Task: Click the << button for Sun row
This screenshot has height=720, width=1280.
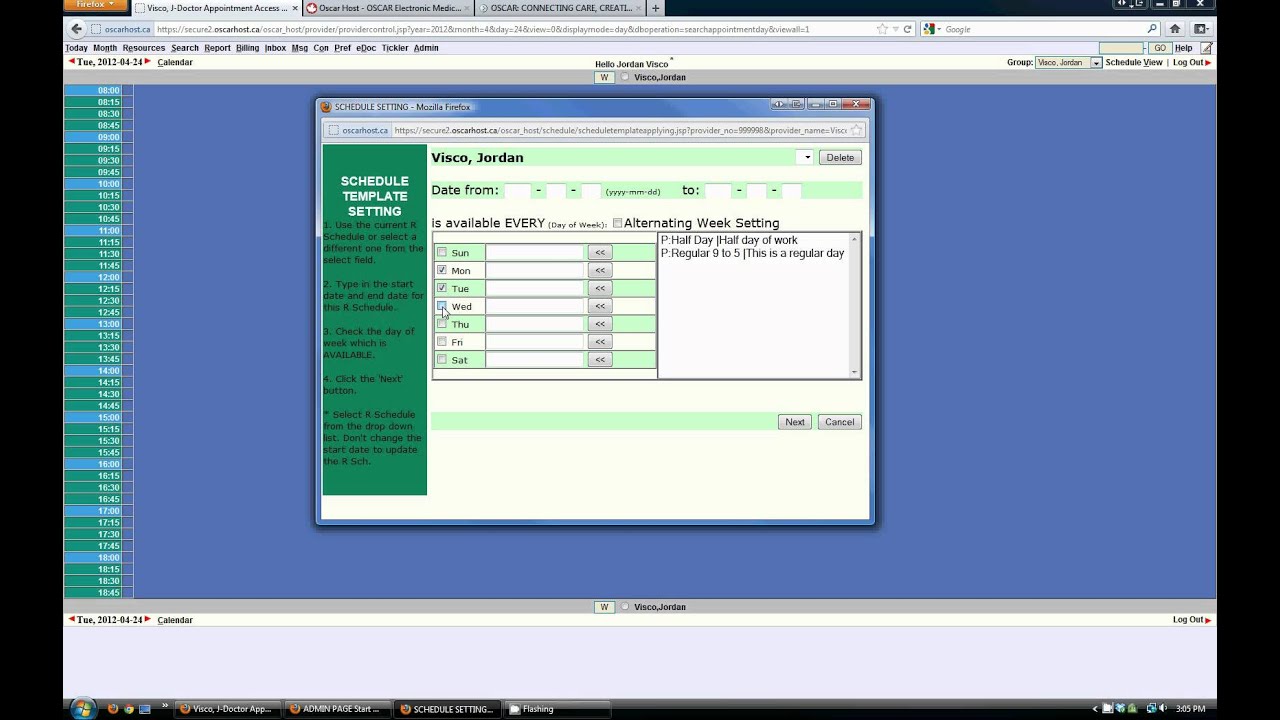Action: click(x=600, y=252)
